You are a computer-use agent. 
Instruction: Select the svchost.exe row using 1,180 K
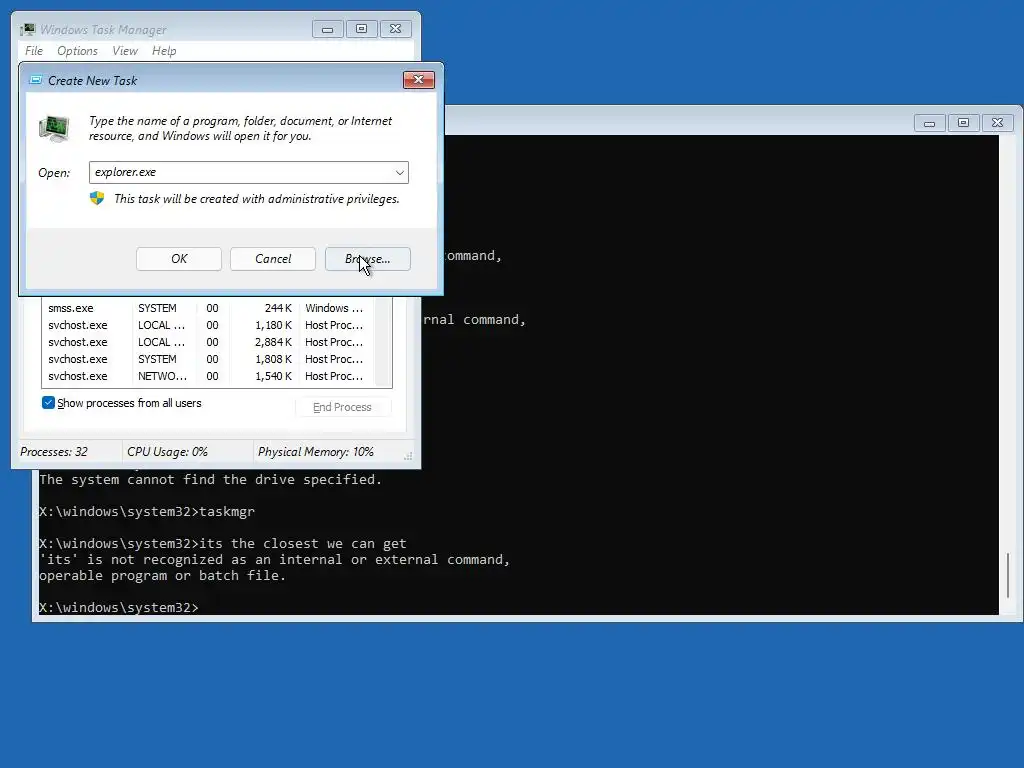pyautogui.click(x=210, y=325)
